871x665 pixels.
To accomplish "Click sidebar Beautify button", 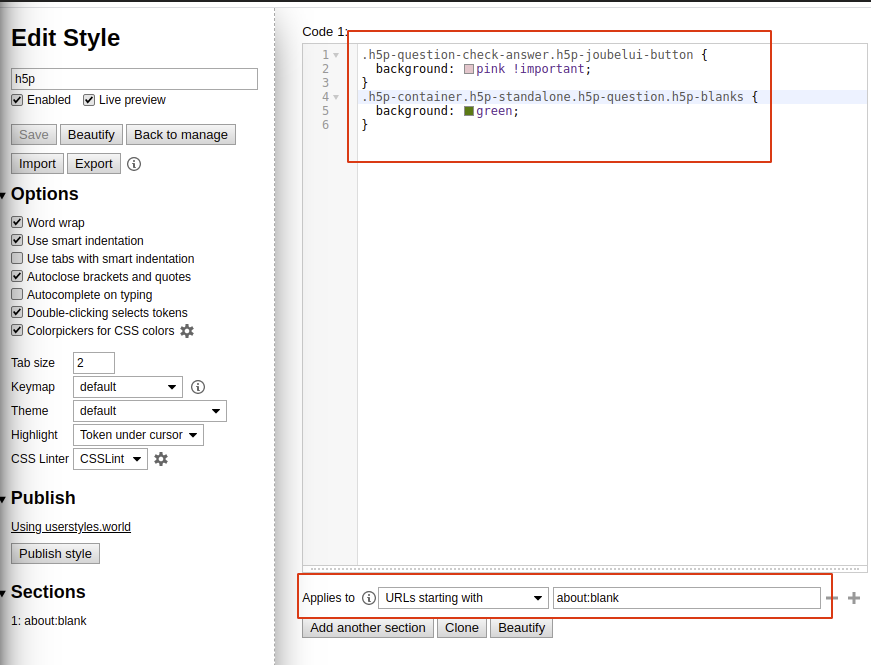I will click(x=91, y=134).
